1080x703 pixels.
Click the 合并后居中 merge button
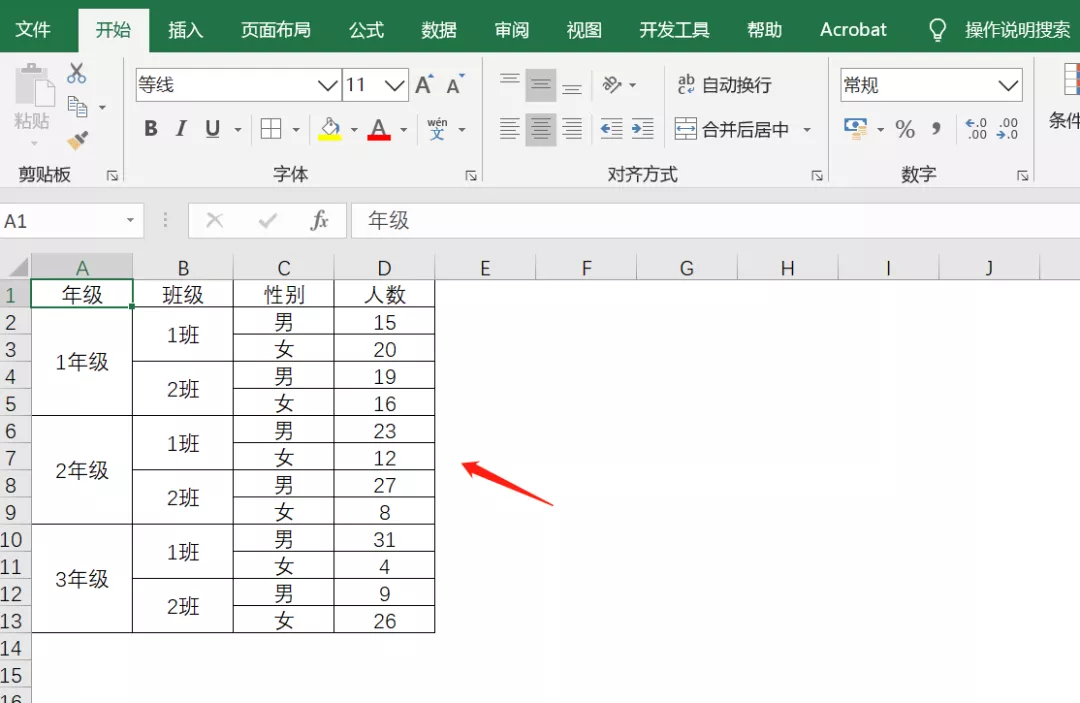pos(731,129)
